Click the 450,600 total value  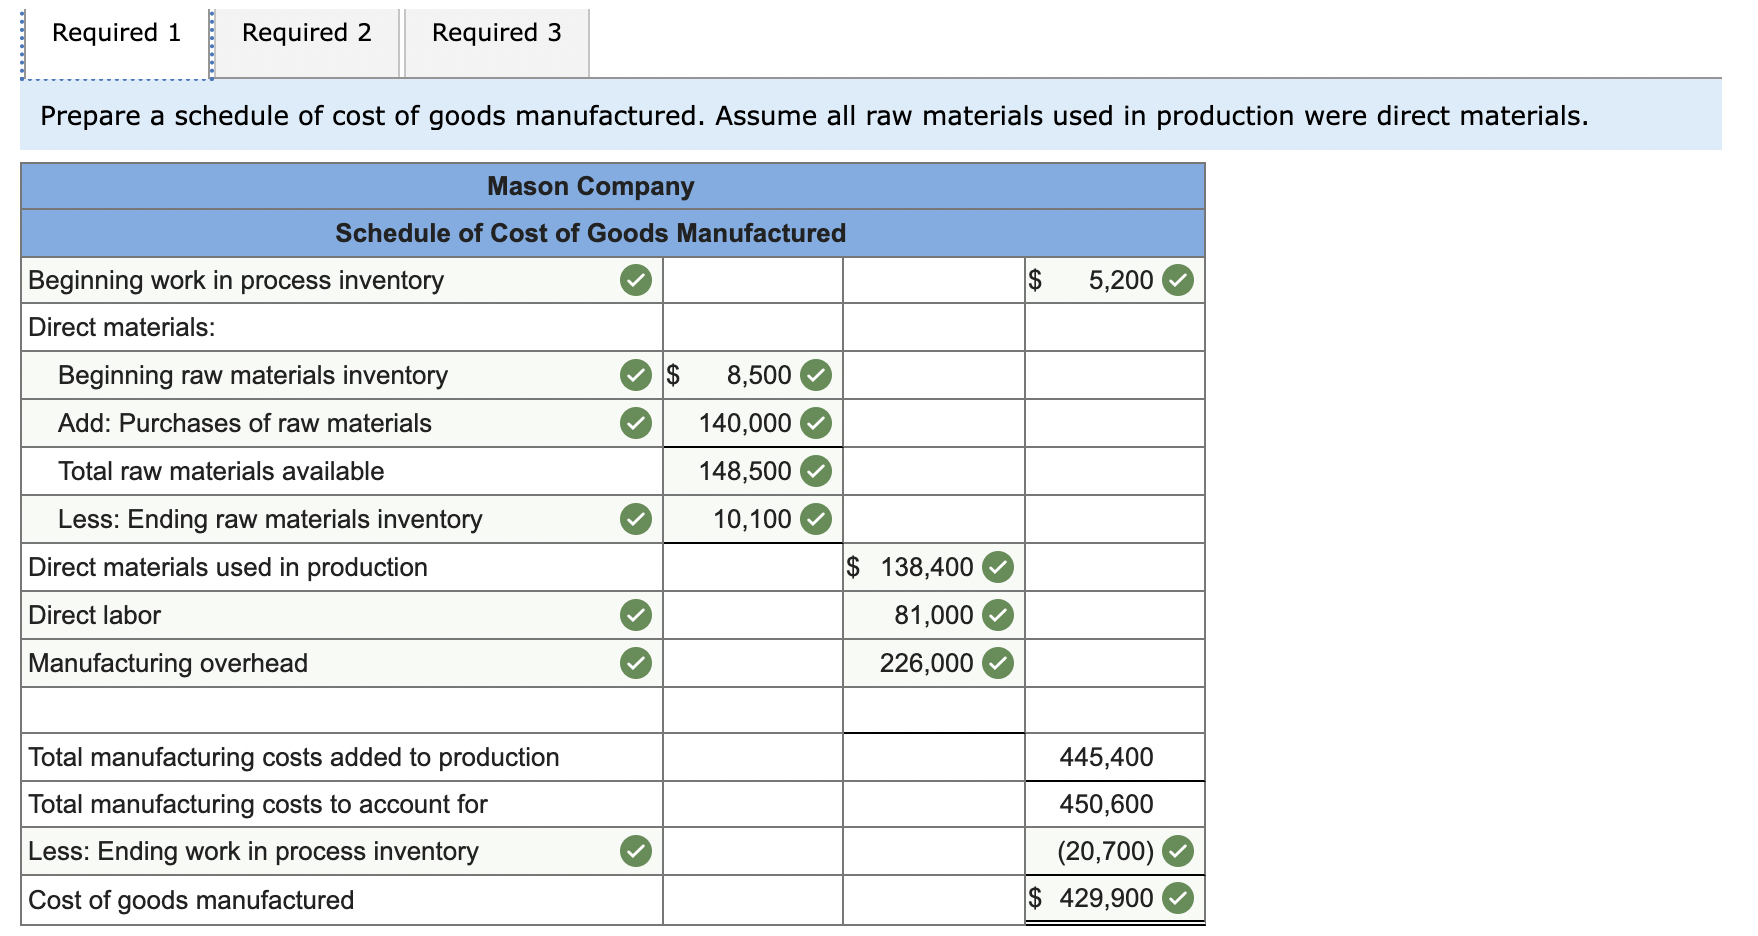[x=1106, y=804]
